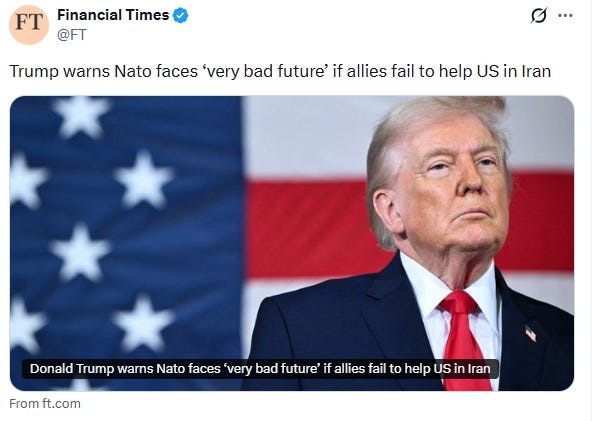This screenshot has height=421, width=596.
Task: Open the three-dot more options menu
Action: click(565, 16)
